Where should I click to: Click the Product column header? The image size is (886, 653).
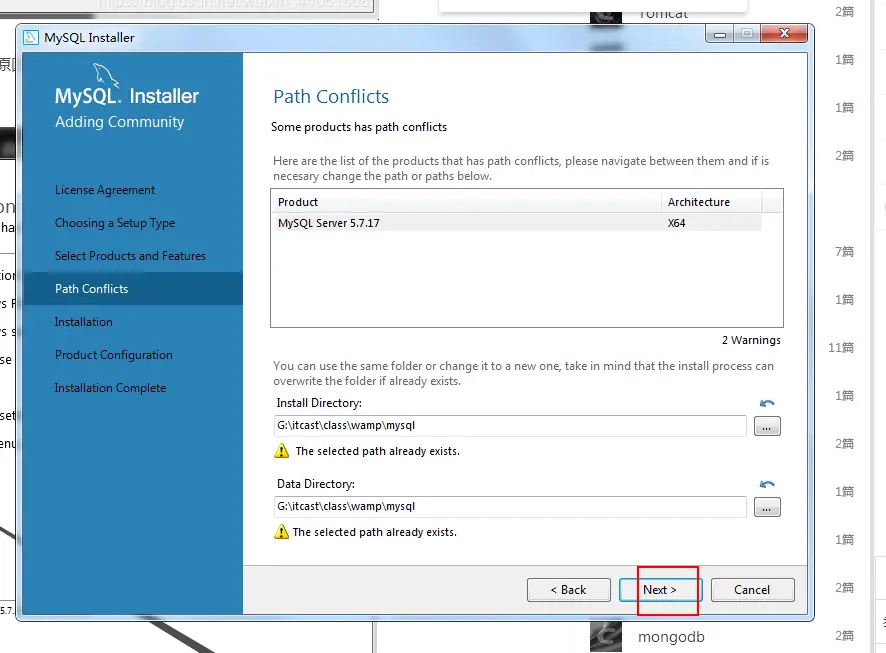[466, 202]
